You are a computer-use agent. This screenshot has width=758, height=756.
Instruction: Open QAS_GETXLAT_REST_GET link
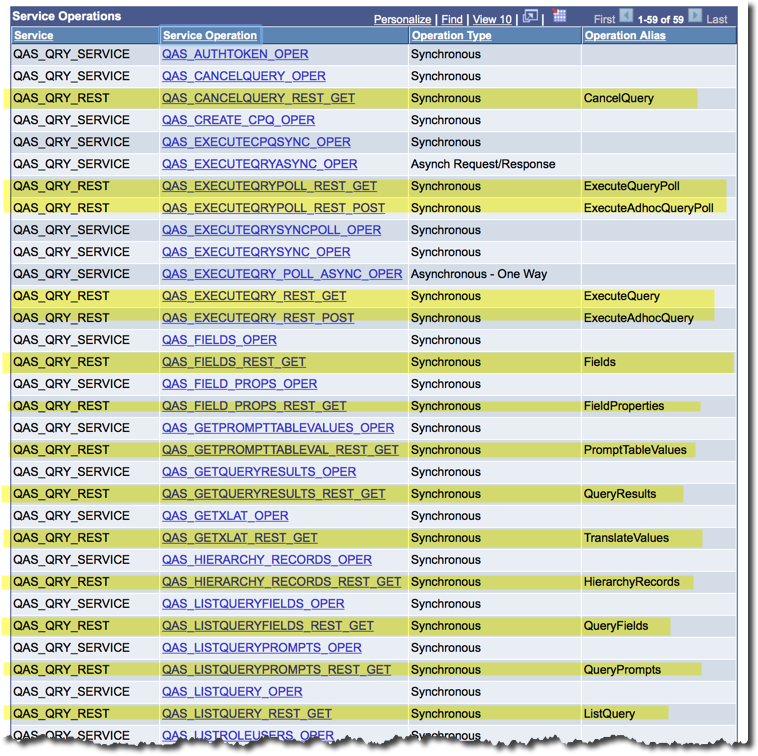tap(239, 538)
